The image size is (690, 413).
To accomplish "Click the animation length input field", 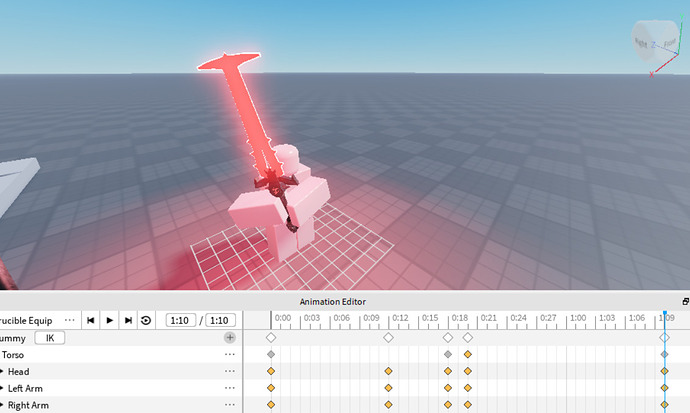I will pos(220,320).
